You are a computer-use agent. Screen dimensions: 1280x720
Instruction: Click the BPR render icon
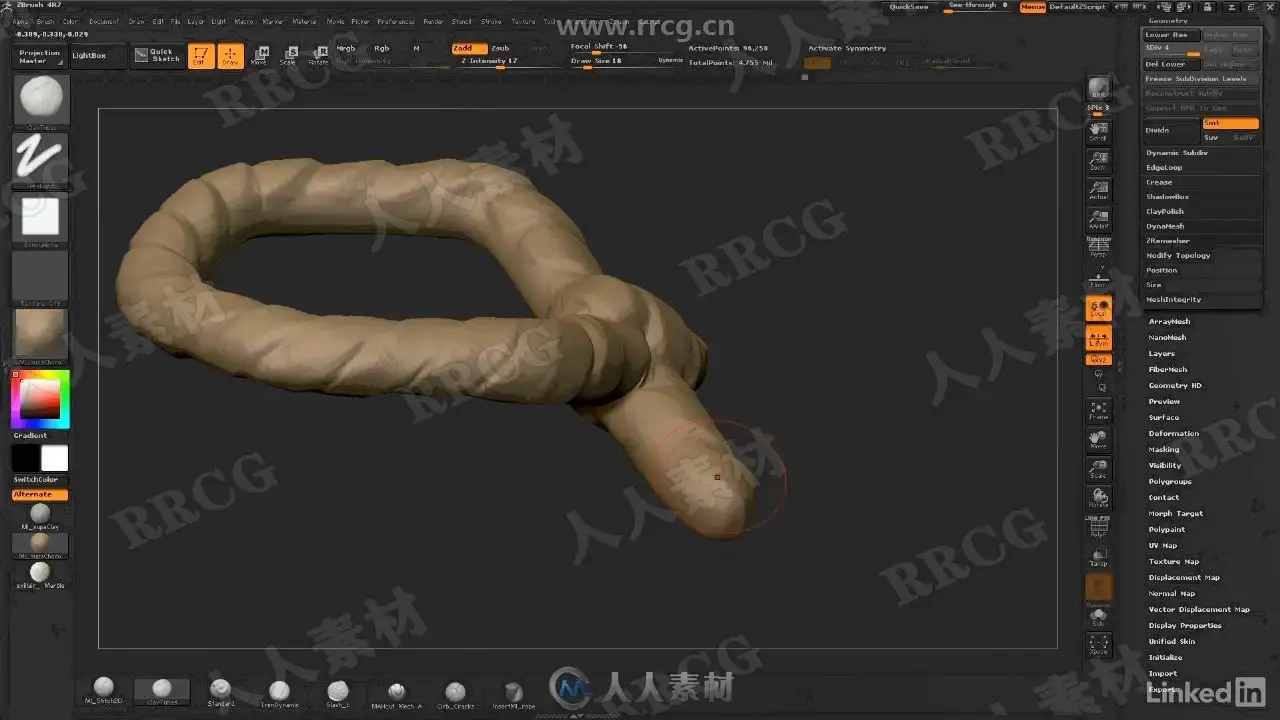point(1099,89)
